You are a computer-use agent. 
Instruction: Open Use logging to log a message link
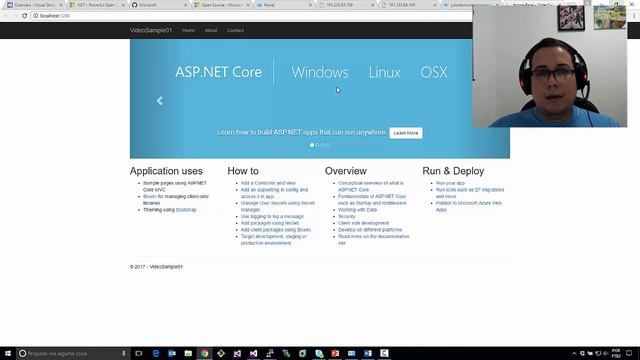[272, 216]
